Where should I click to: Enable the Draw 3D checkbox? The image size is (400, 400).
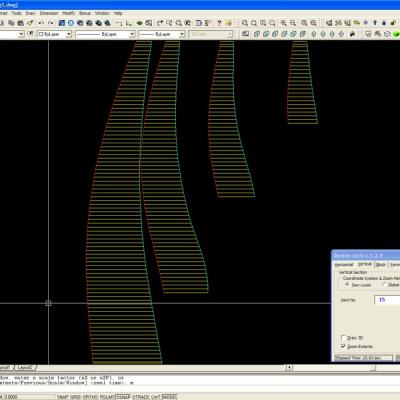(x=343, y=338)
